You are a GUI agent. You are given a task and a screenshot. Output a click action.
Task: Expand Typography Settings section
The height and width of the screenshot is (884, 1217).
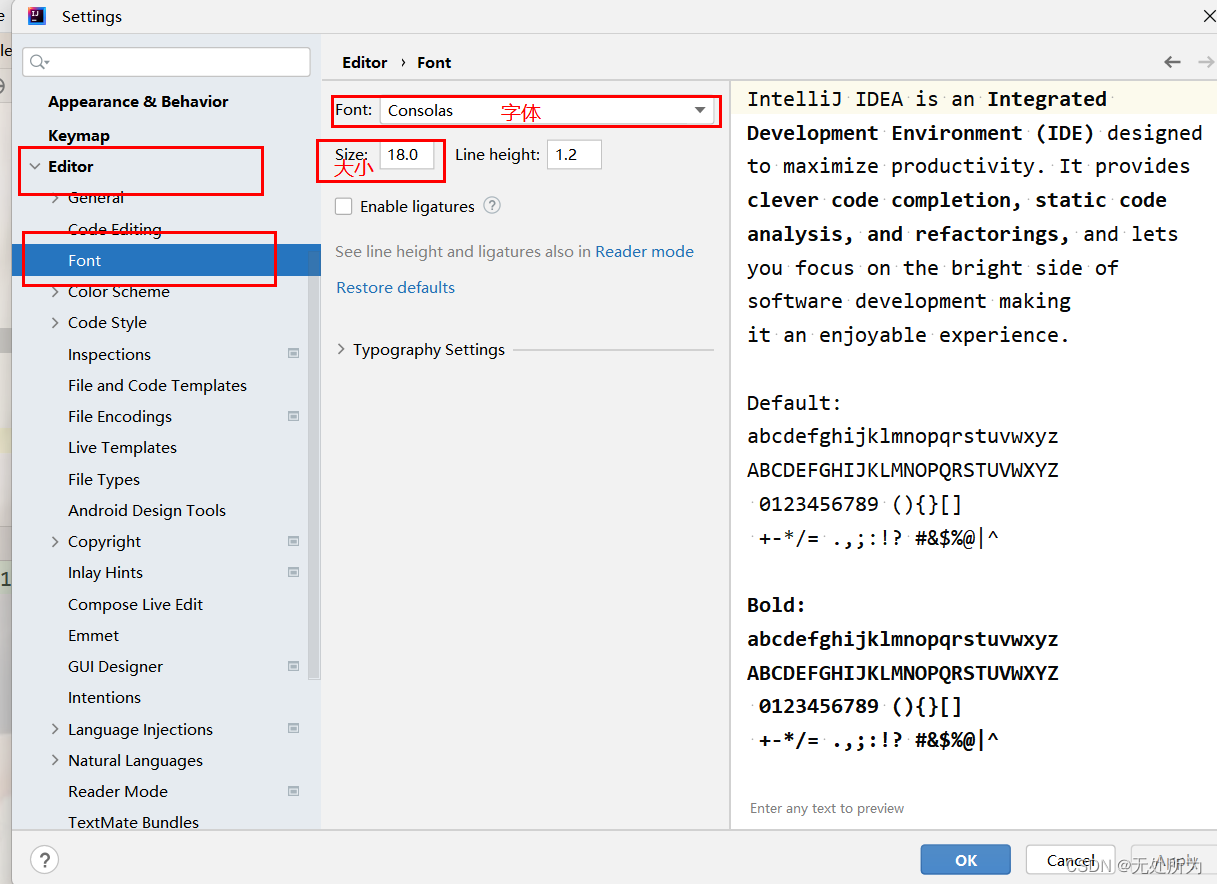[342, 350]
